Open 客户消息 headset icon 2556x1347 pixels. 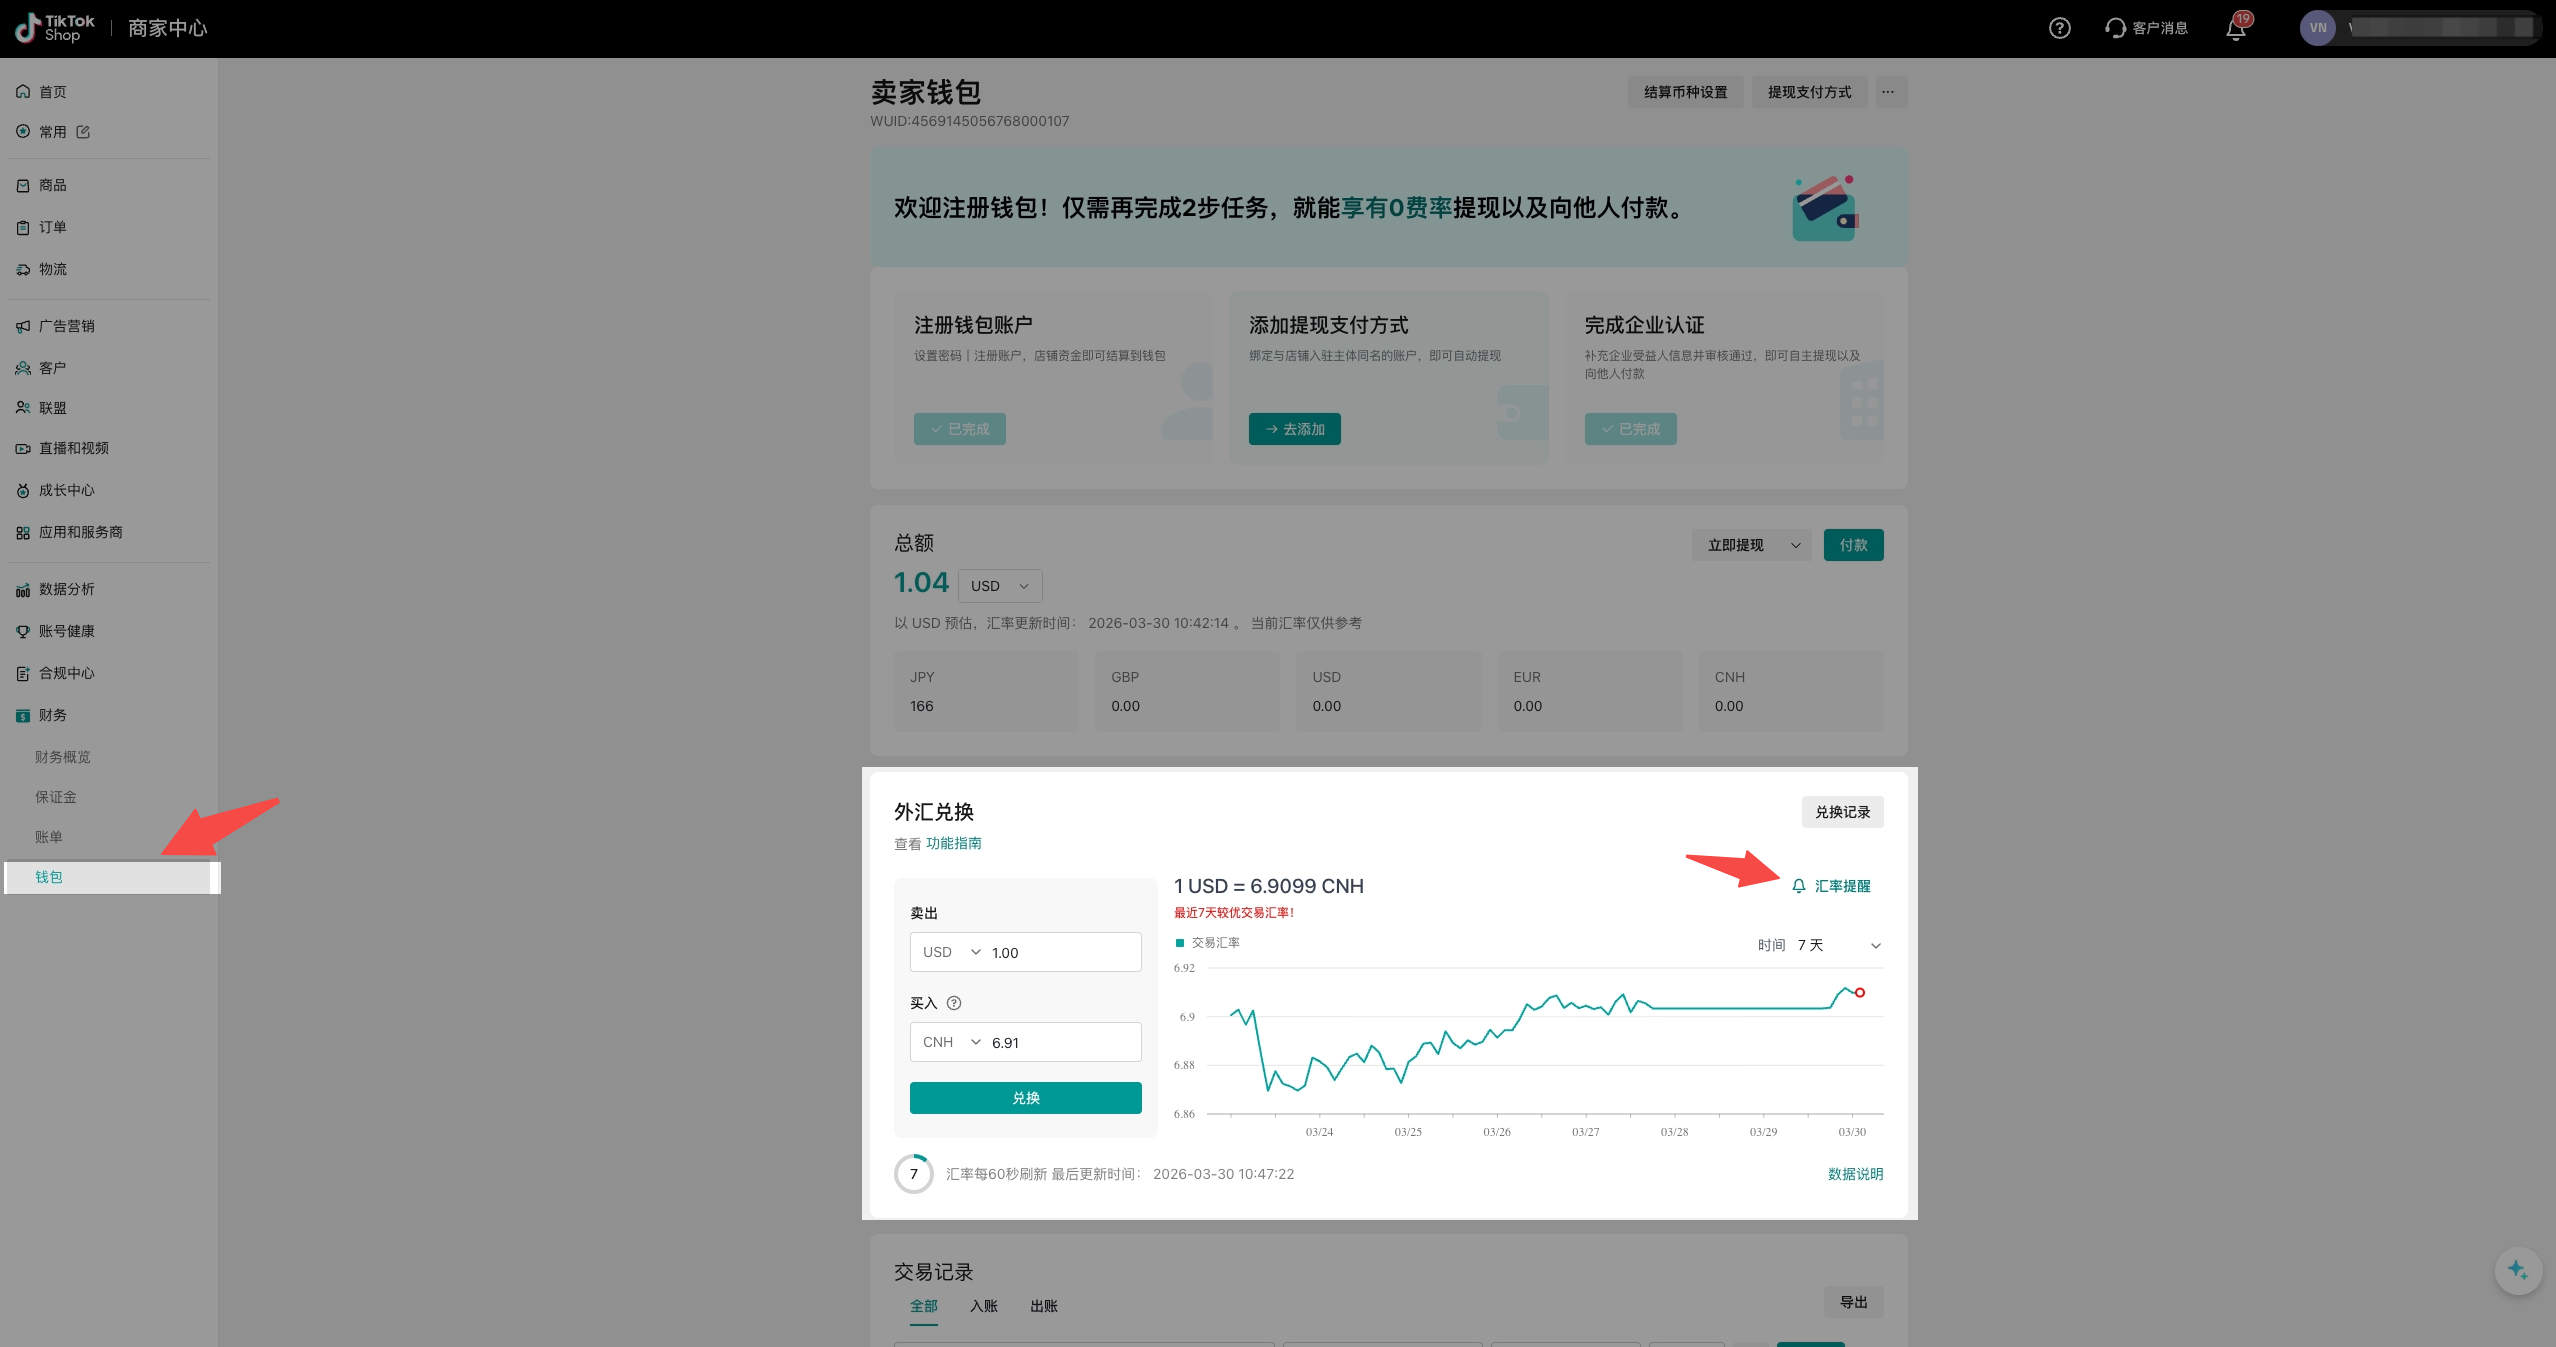[x=2115, y=28]
